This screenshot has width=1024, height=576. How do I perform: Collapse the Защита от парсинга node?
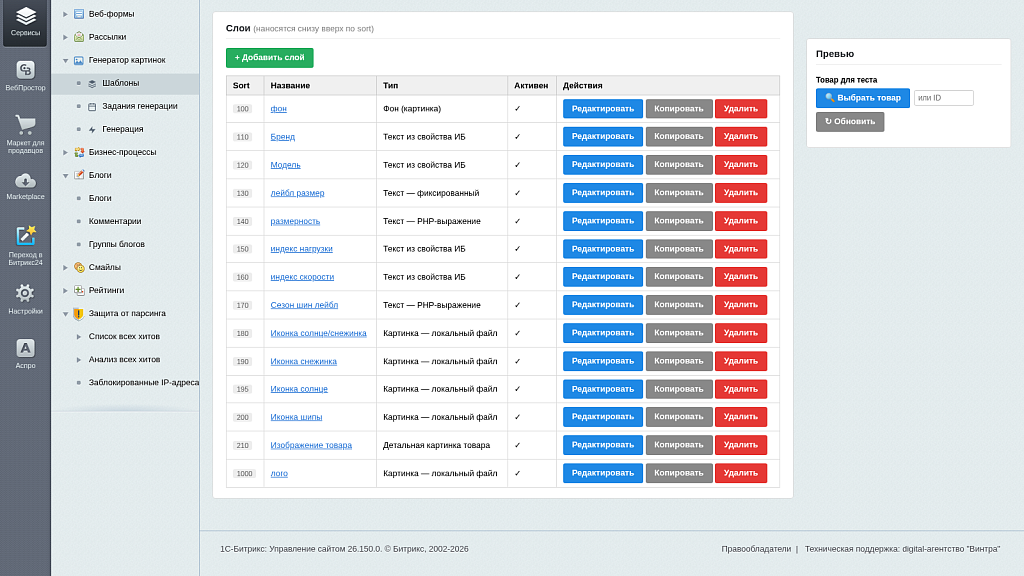(65, 313)
